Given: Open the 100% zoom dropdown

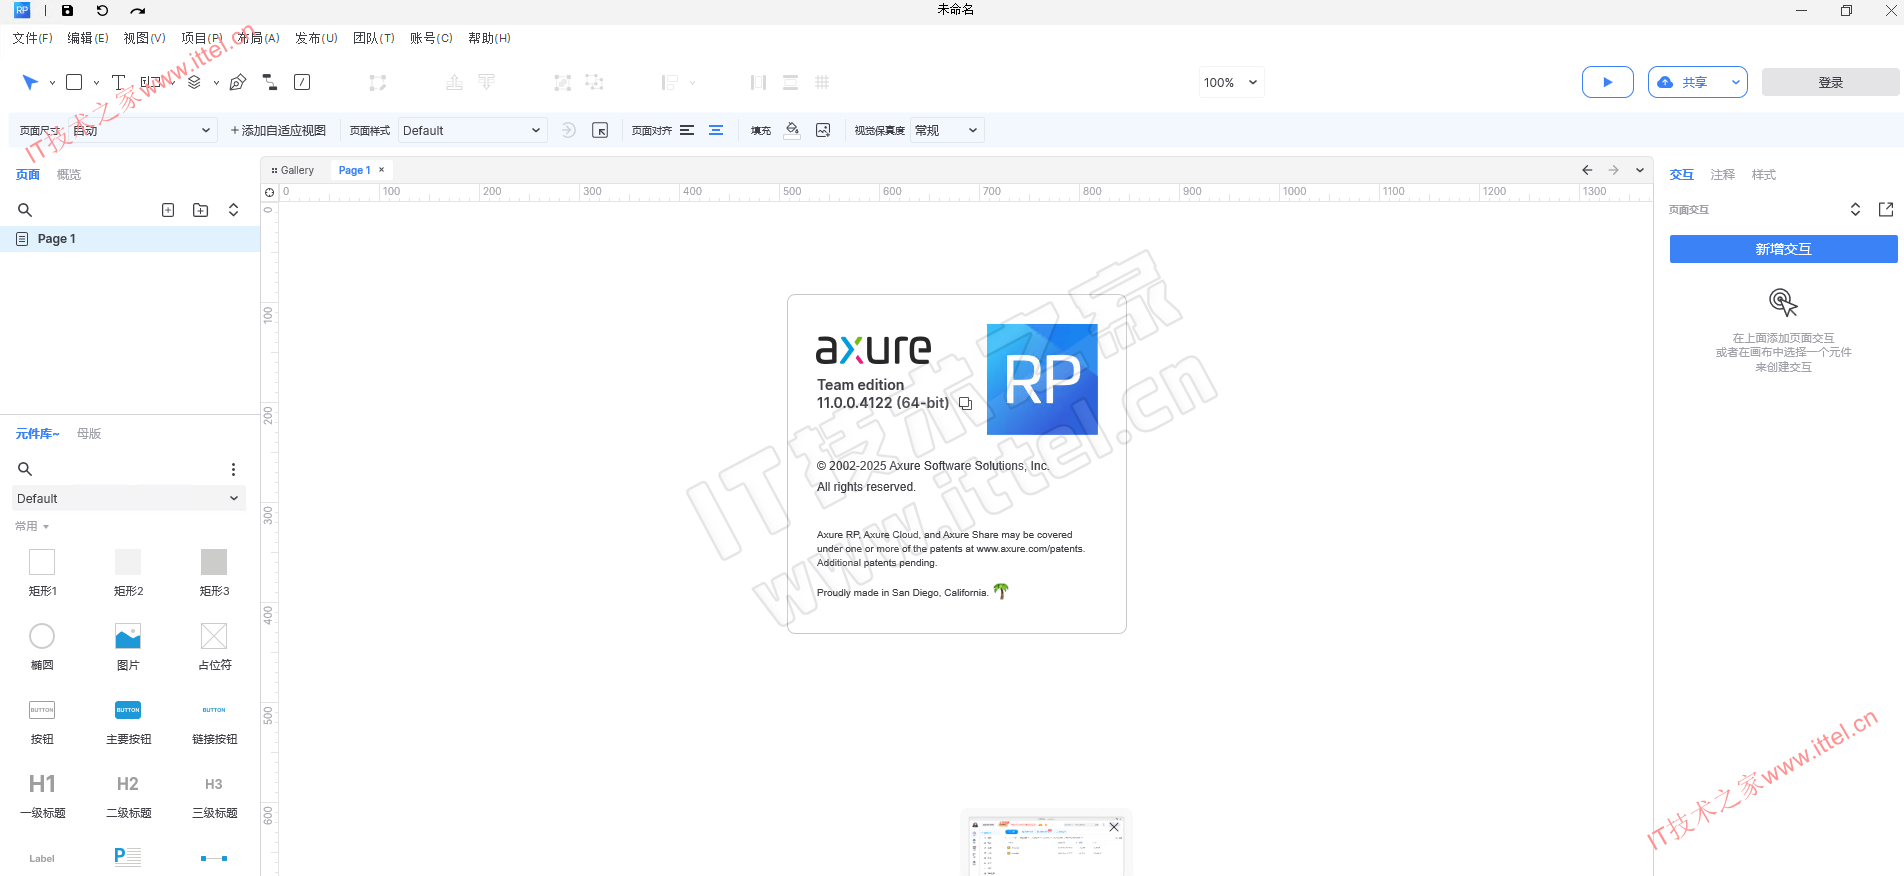Looking at the screenshot, I should [x=1232, y=82].
